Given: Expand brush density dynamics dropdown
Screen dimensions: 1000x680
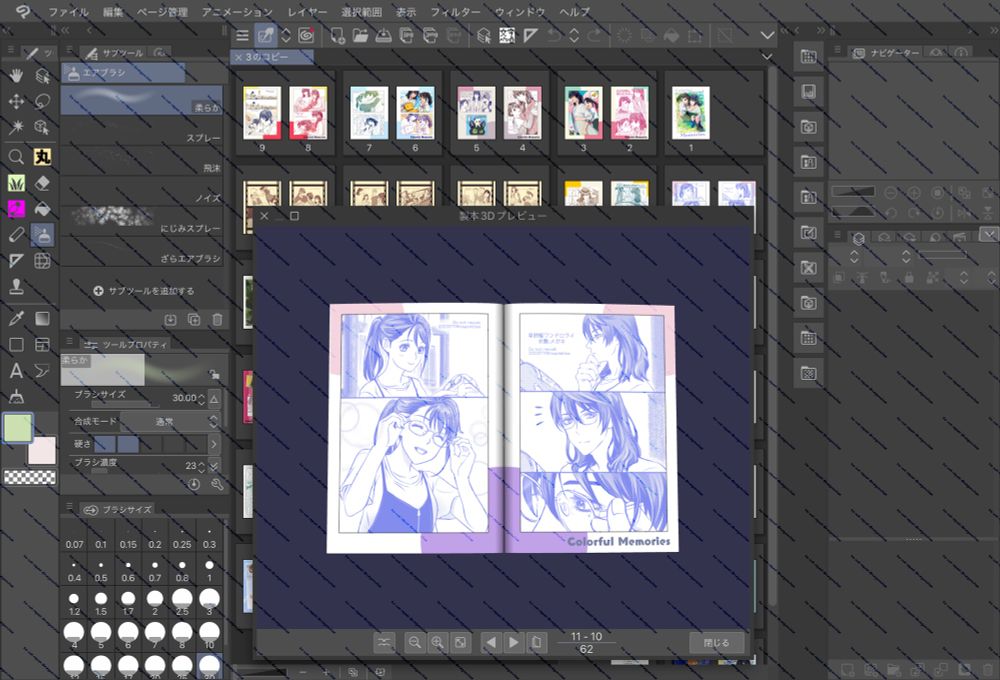Looking at the screenshot, I should click(214, 466).
